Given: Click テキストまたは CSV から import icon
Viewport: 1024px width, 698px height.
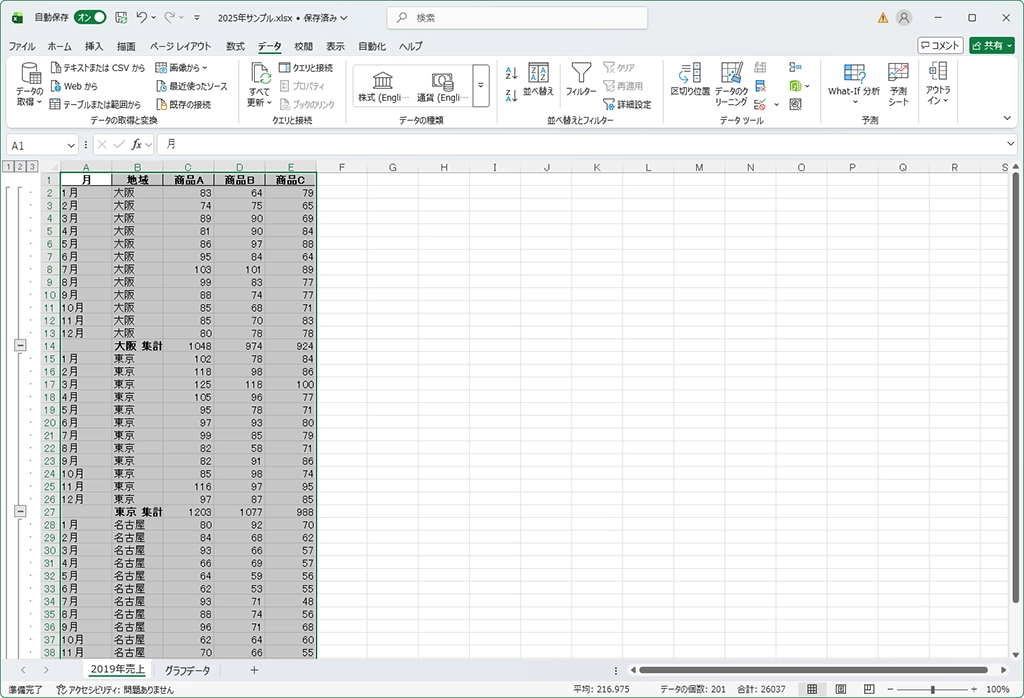Looking at the screenshot, I should 59,68.
